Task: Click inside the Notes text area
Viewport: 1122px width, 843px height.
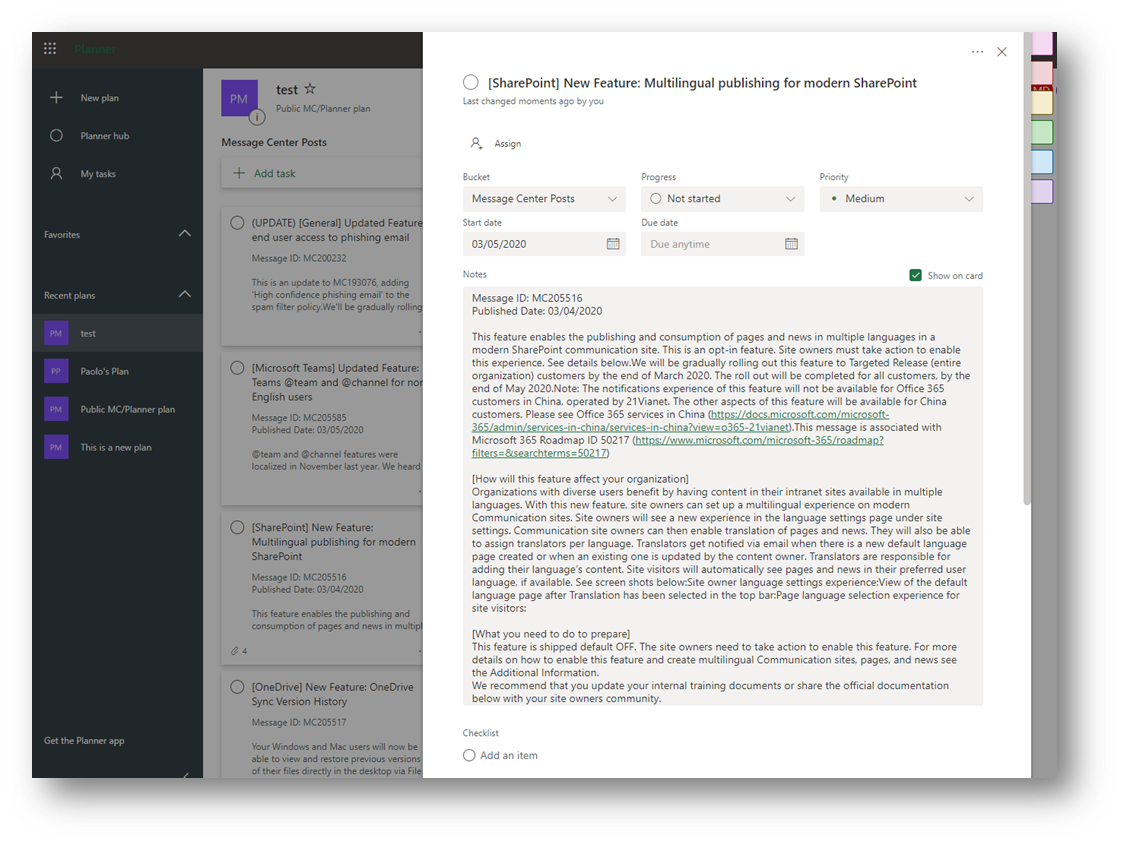Action: click(723, 496)
